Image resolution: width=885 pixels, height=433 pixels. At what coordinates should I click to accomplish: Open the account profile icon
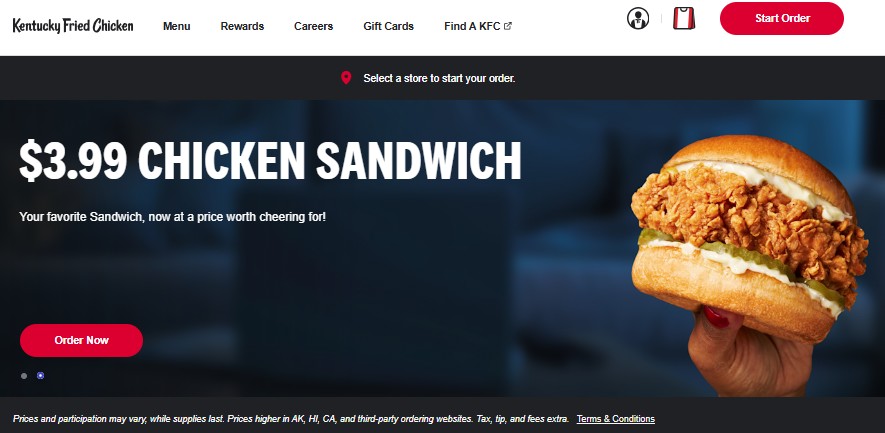tap(638, 18)
